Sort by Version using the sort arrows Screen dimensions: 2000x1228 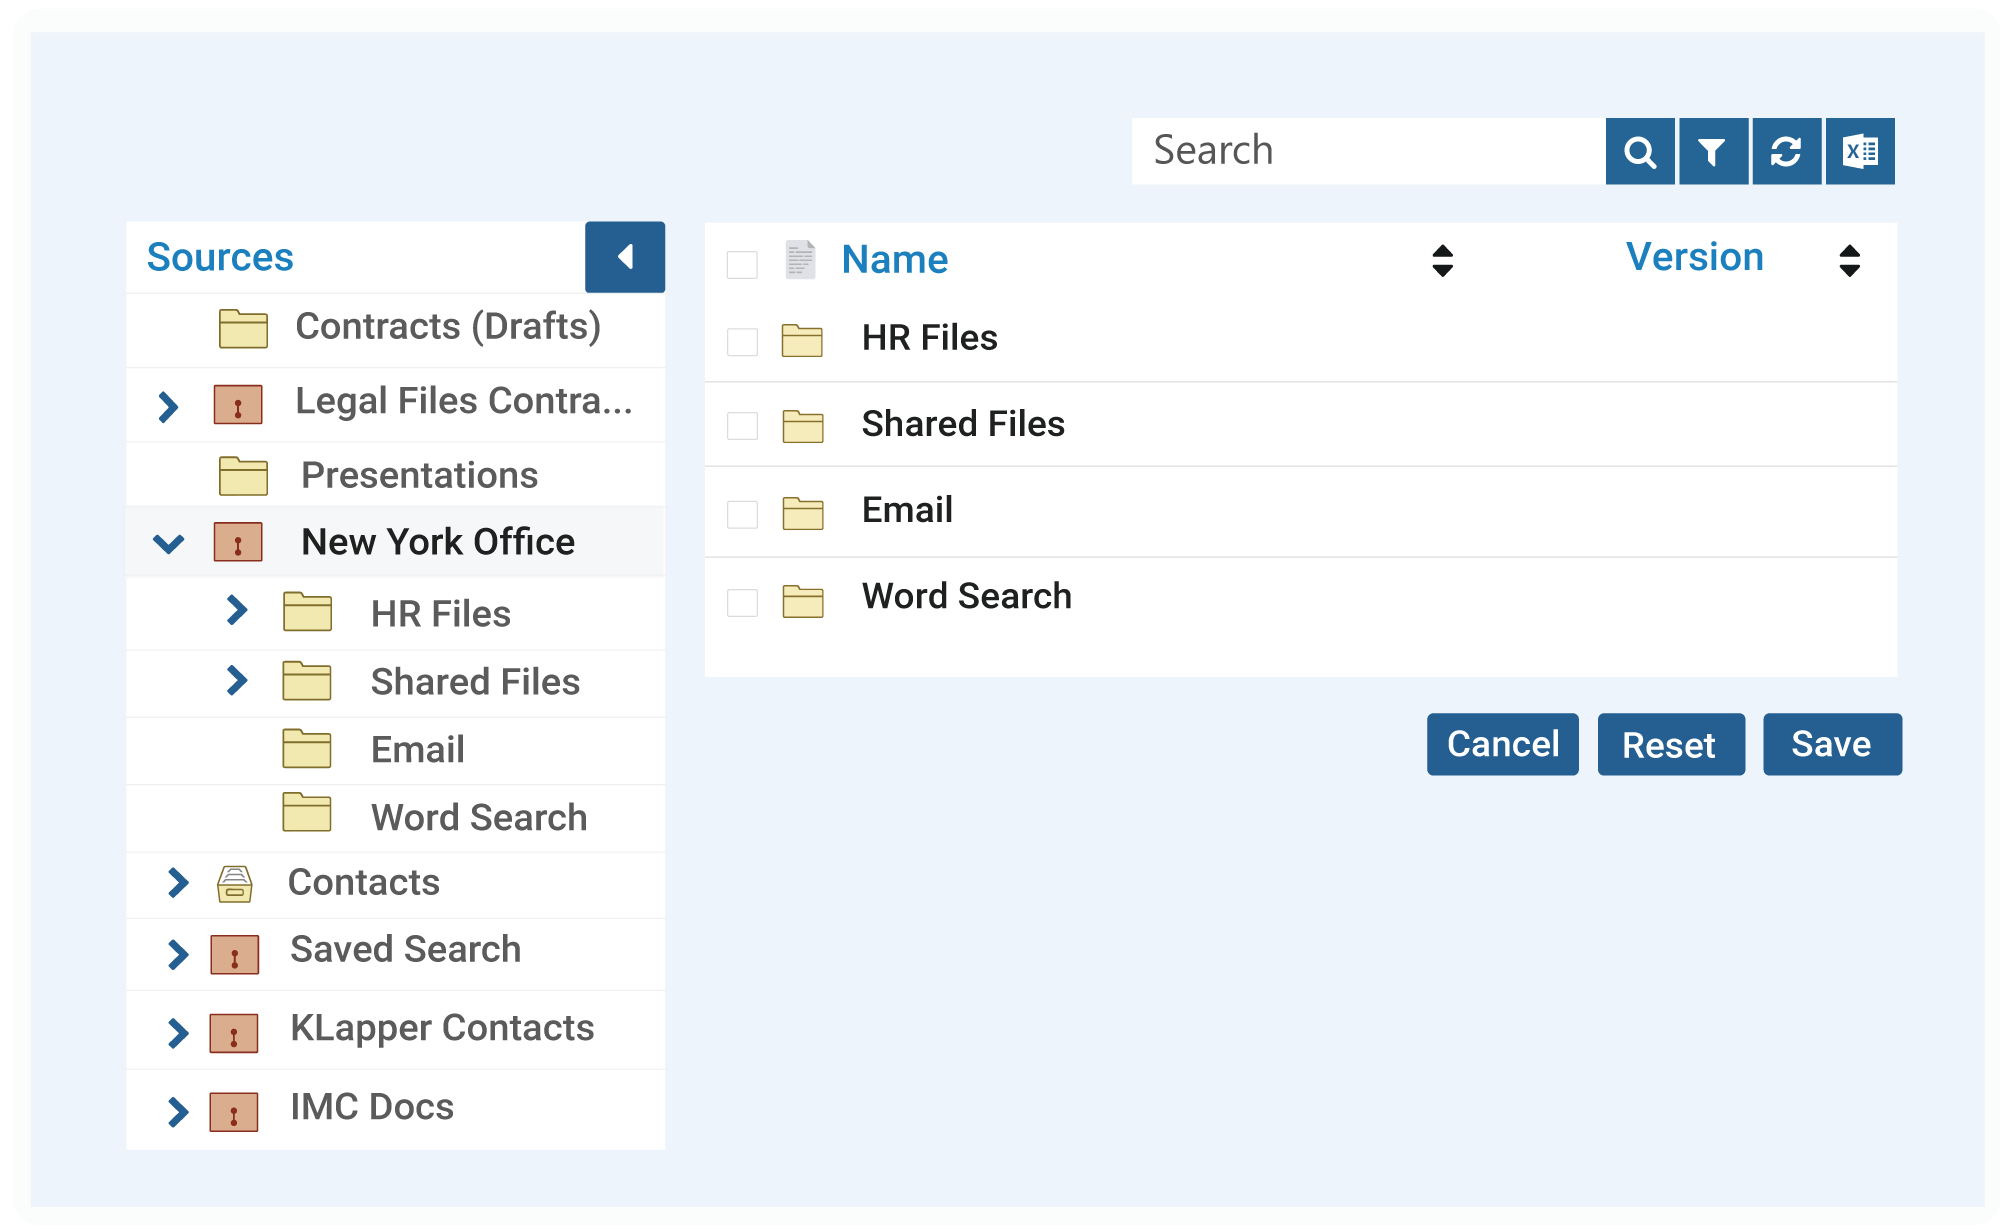1850,260
